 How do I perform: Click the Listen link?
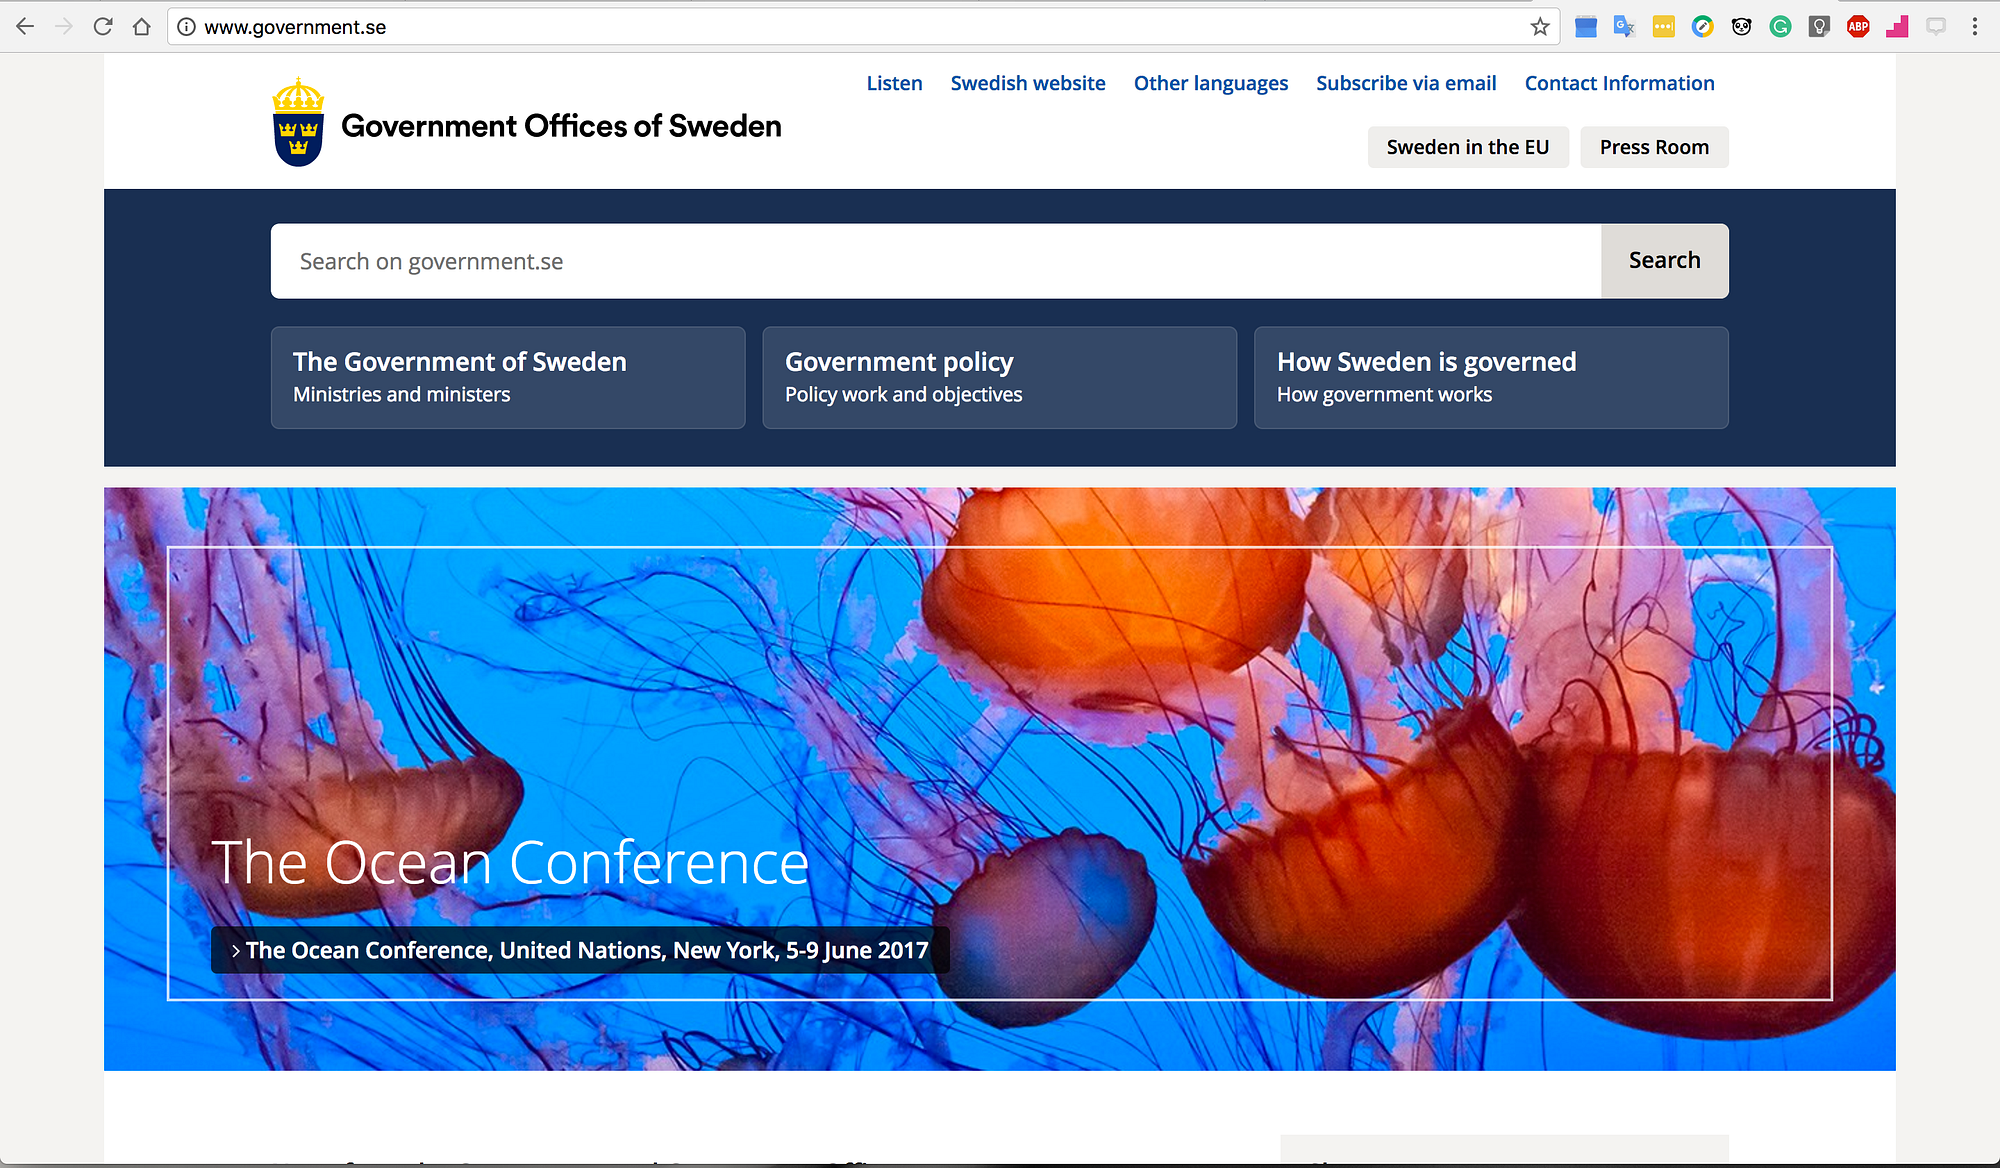click(894, 83)
